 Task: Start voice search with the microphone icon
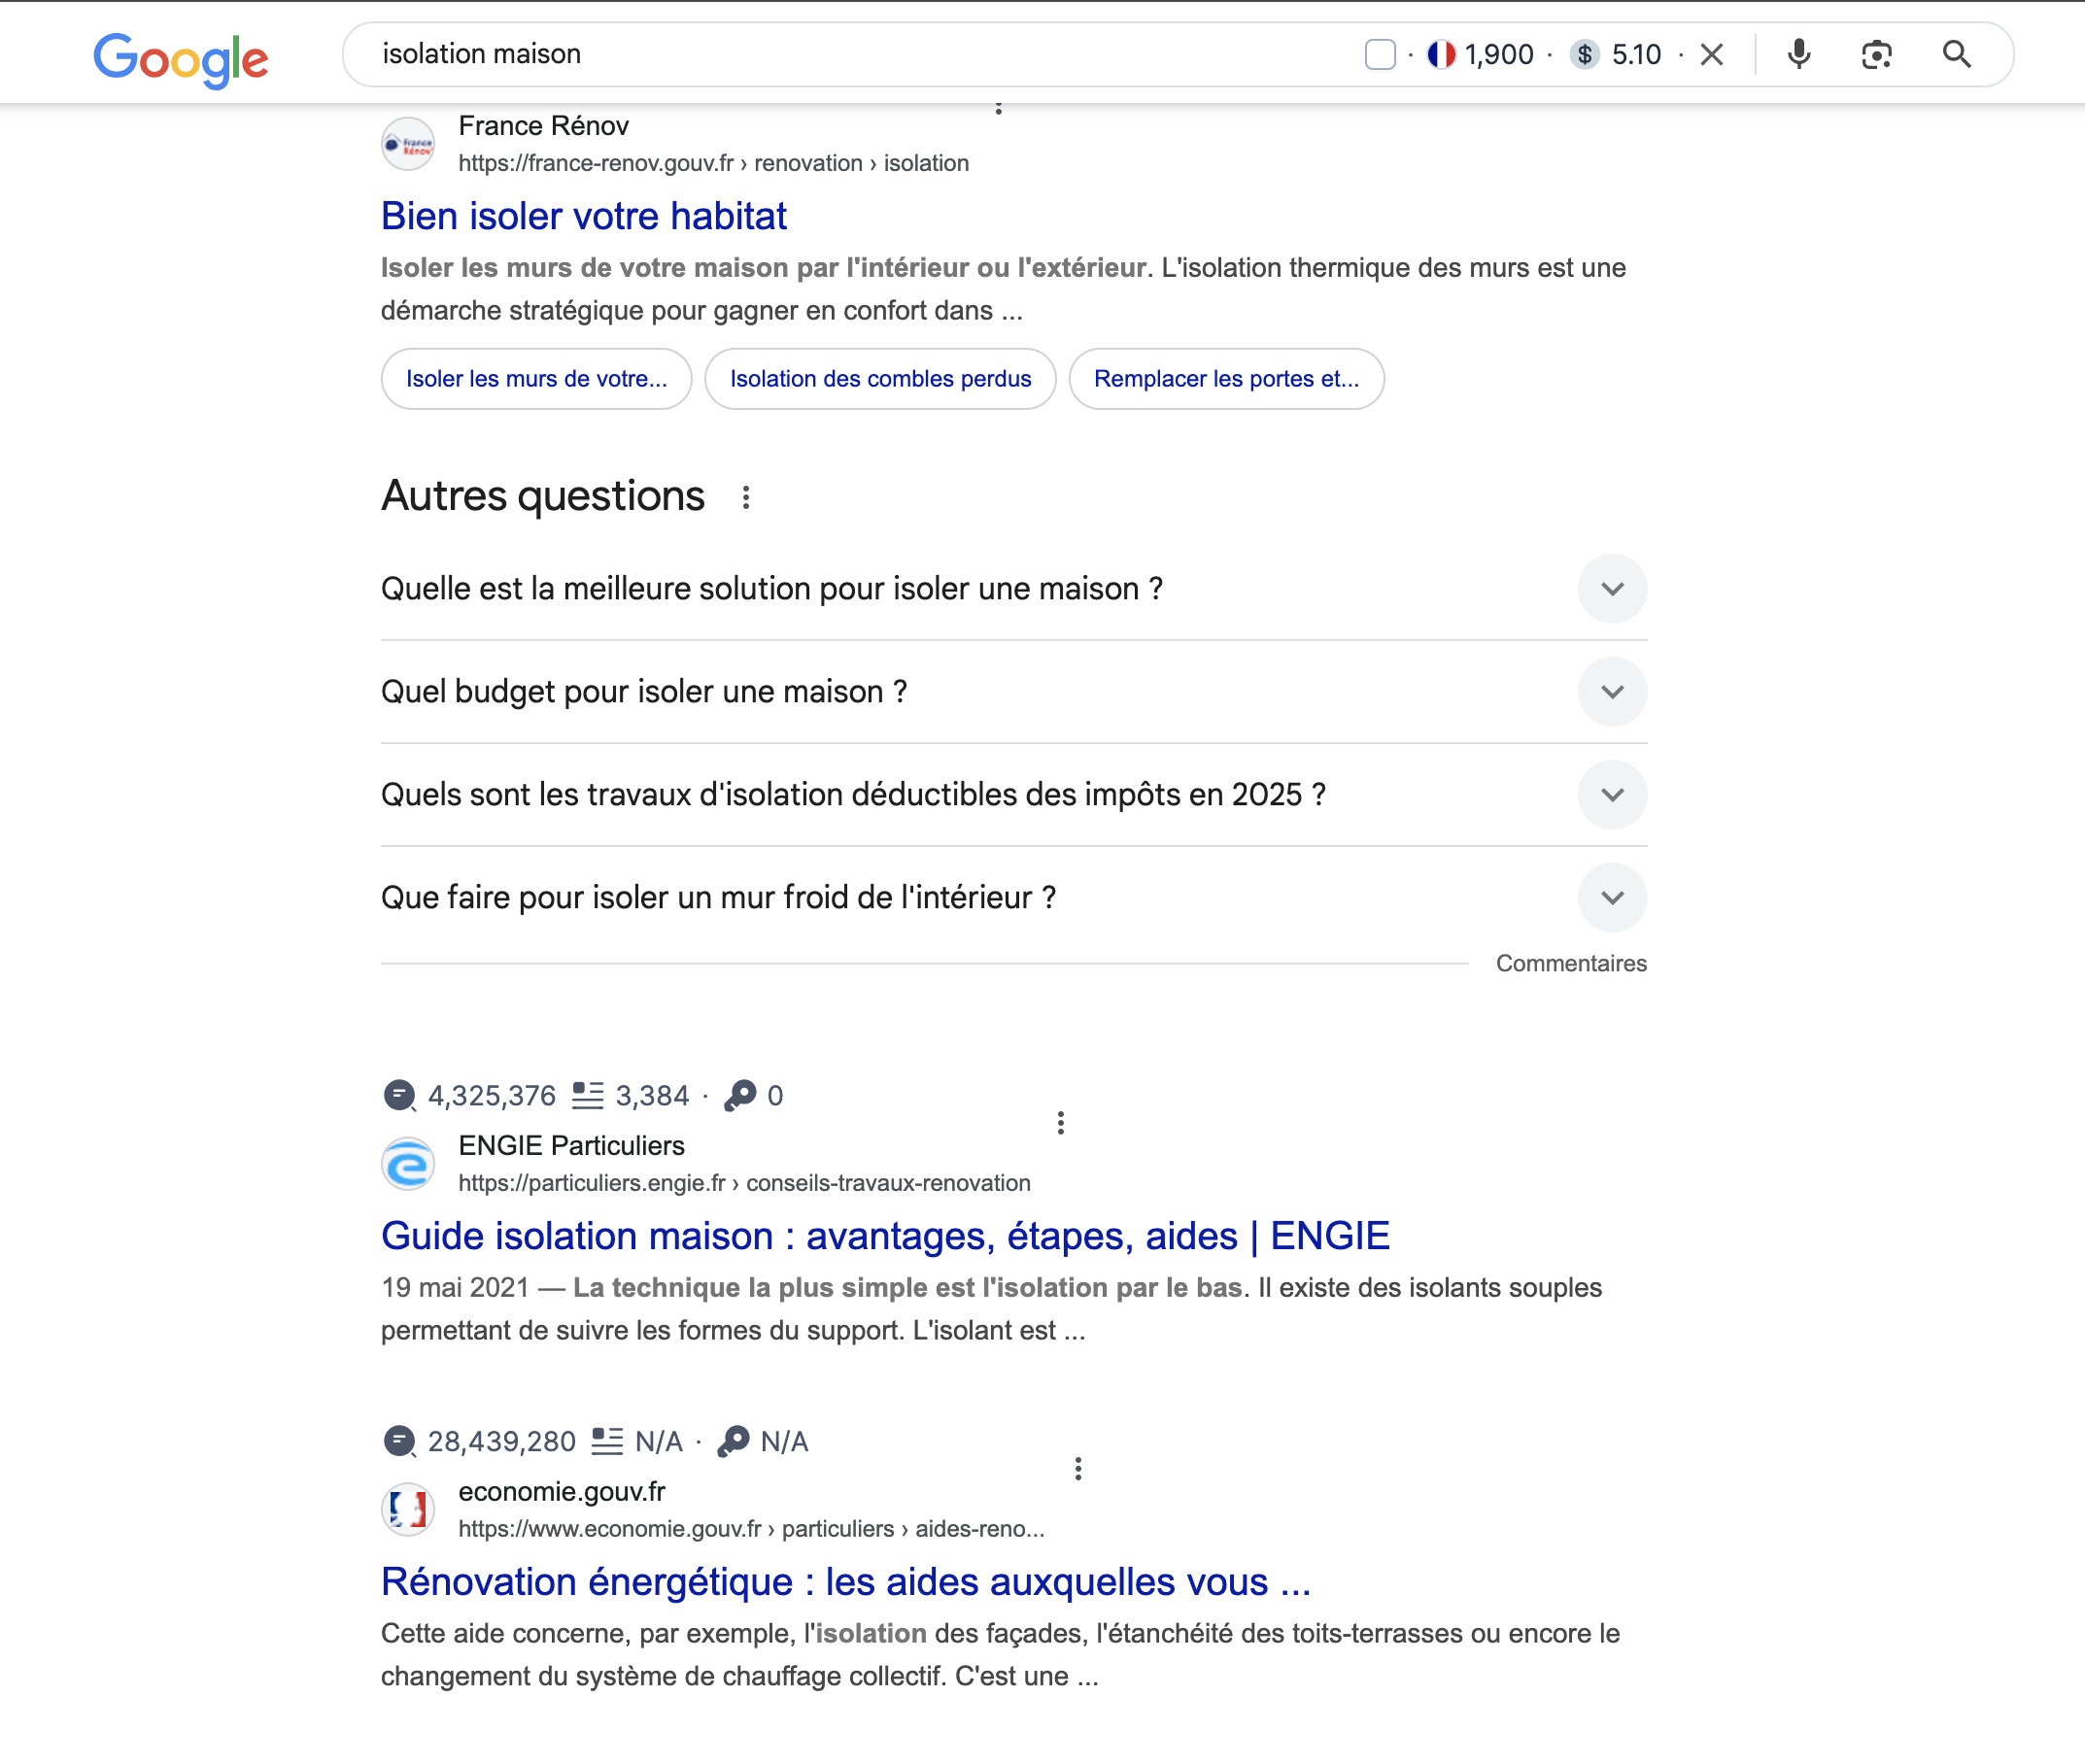point(1798,54)
